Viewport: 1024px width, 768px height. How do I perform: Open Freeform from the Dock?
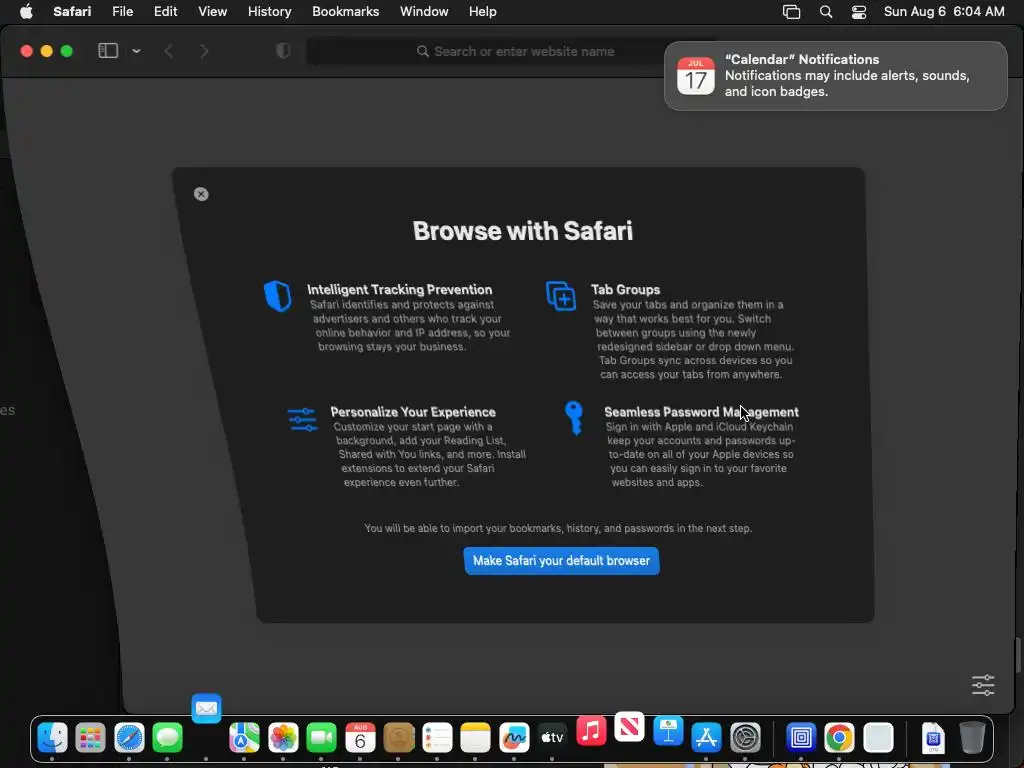pos(514,738)
